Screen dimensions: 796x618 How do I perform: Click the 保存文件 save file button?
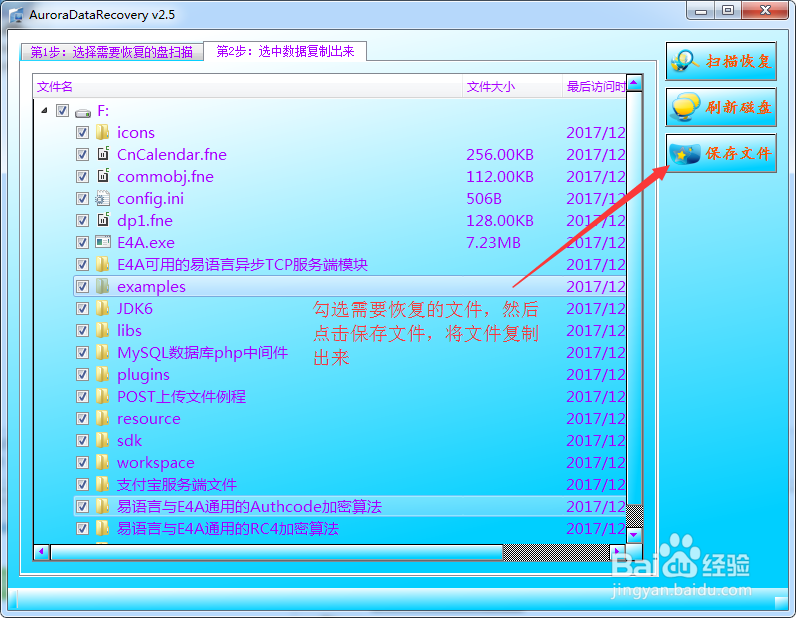[x=721, y=153]
